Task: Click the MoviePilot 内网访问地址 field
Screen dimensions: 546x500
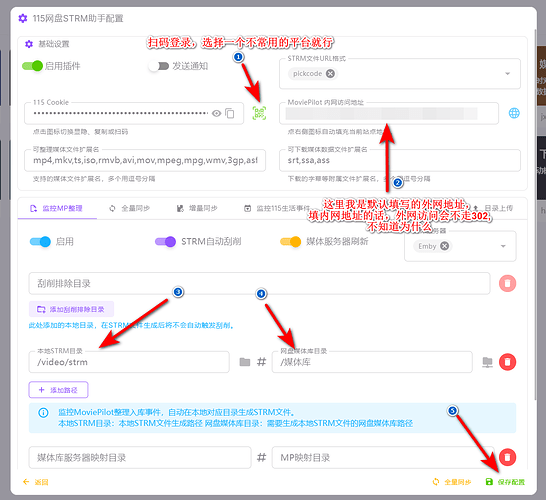Action: coord(389,114)
